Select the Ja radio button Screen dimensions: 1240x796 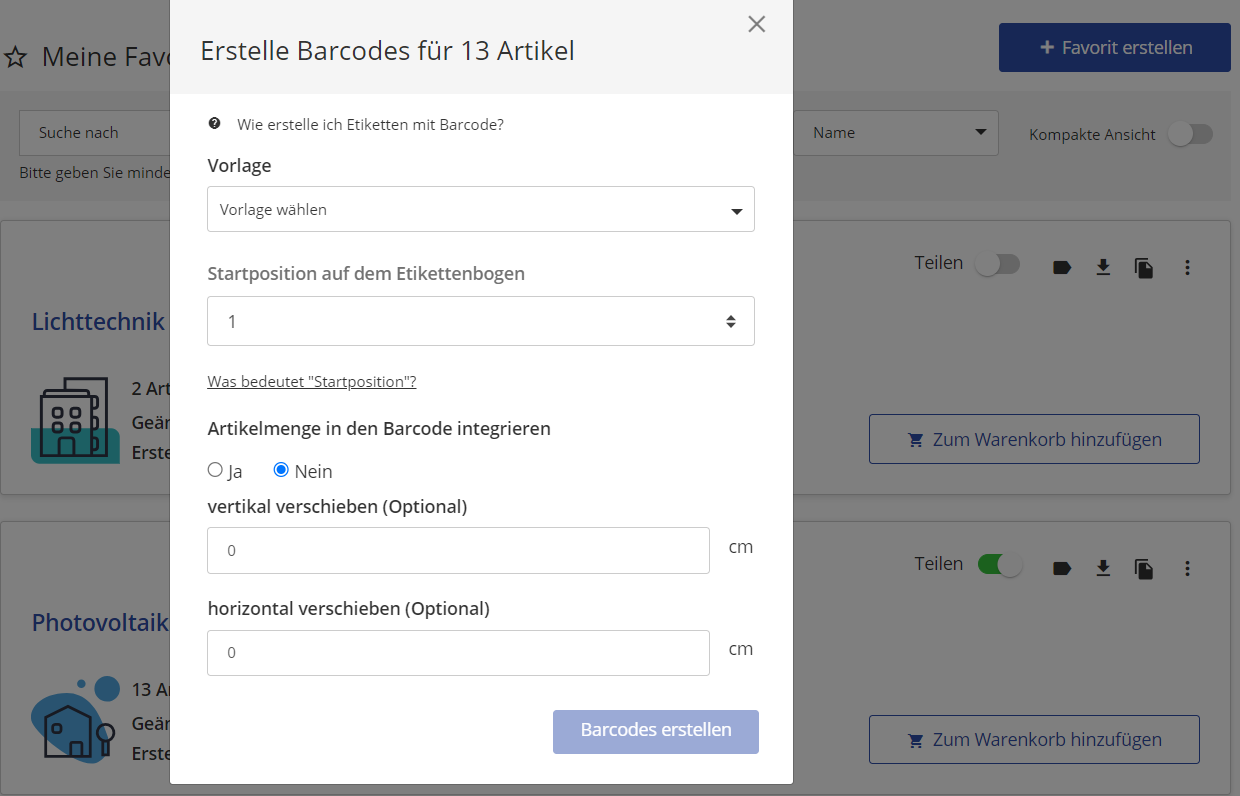pos(215,469)
